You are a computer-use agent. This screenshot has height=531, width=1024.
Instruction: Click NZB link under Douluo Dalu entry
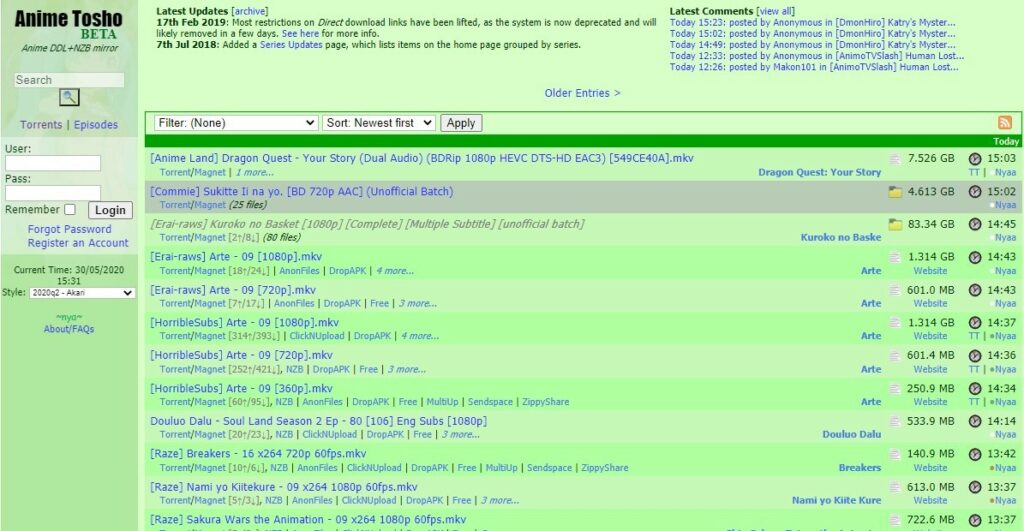284,434
